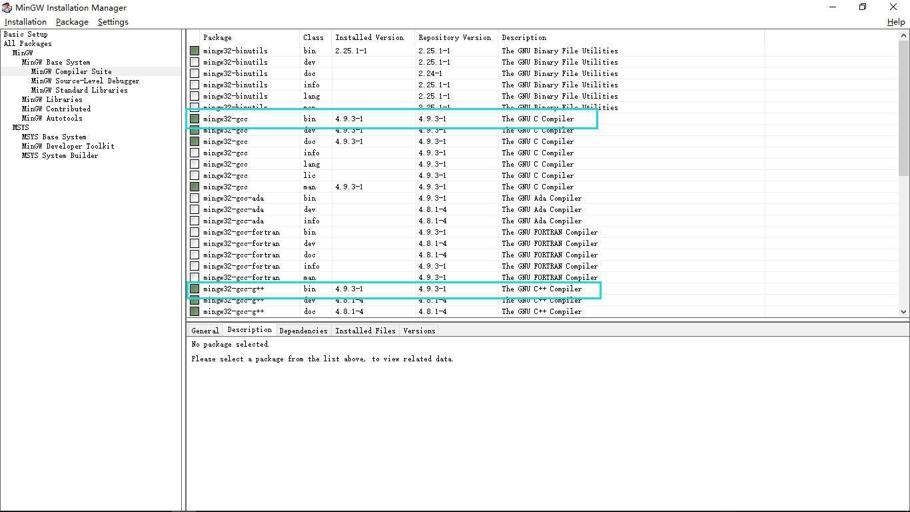The height and width of the screenshot is (512, 910).
Task: Toggle the mingw32-gcc doc package checkbox
Action: (194, 141)
